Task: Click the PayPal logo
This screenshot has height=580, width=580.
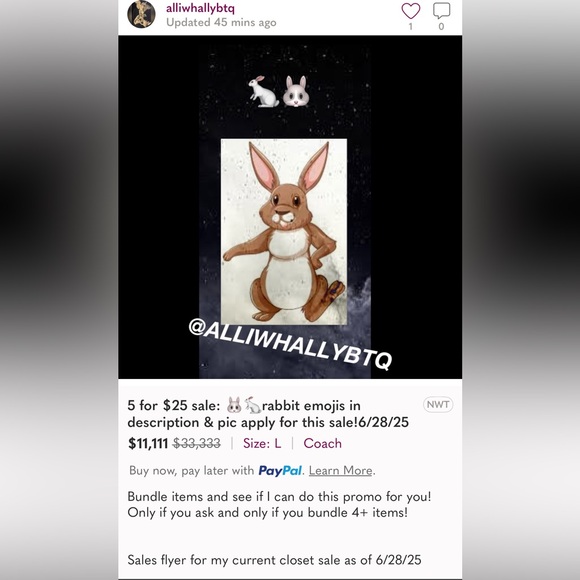Action: [280, 471]
